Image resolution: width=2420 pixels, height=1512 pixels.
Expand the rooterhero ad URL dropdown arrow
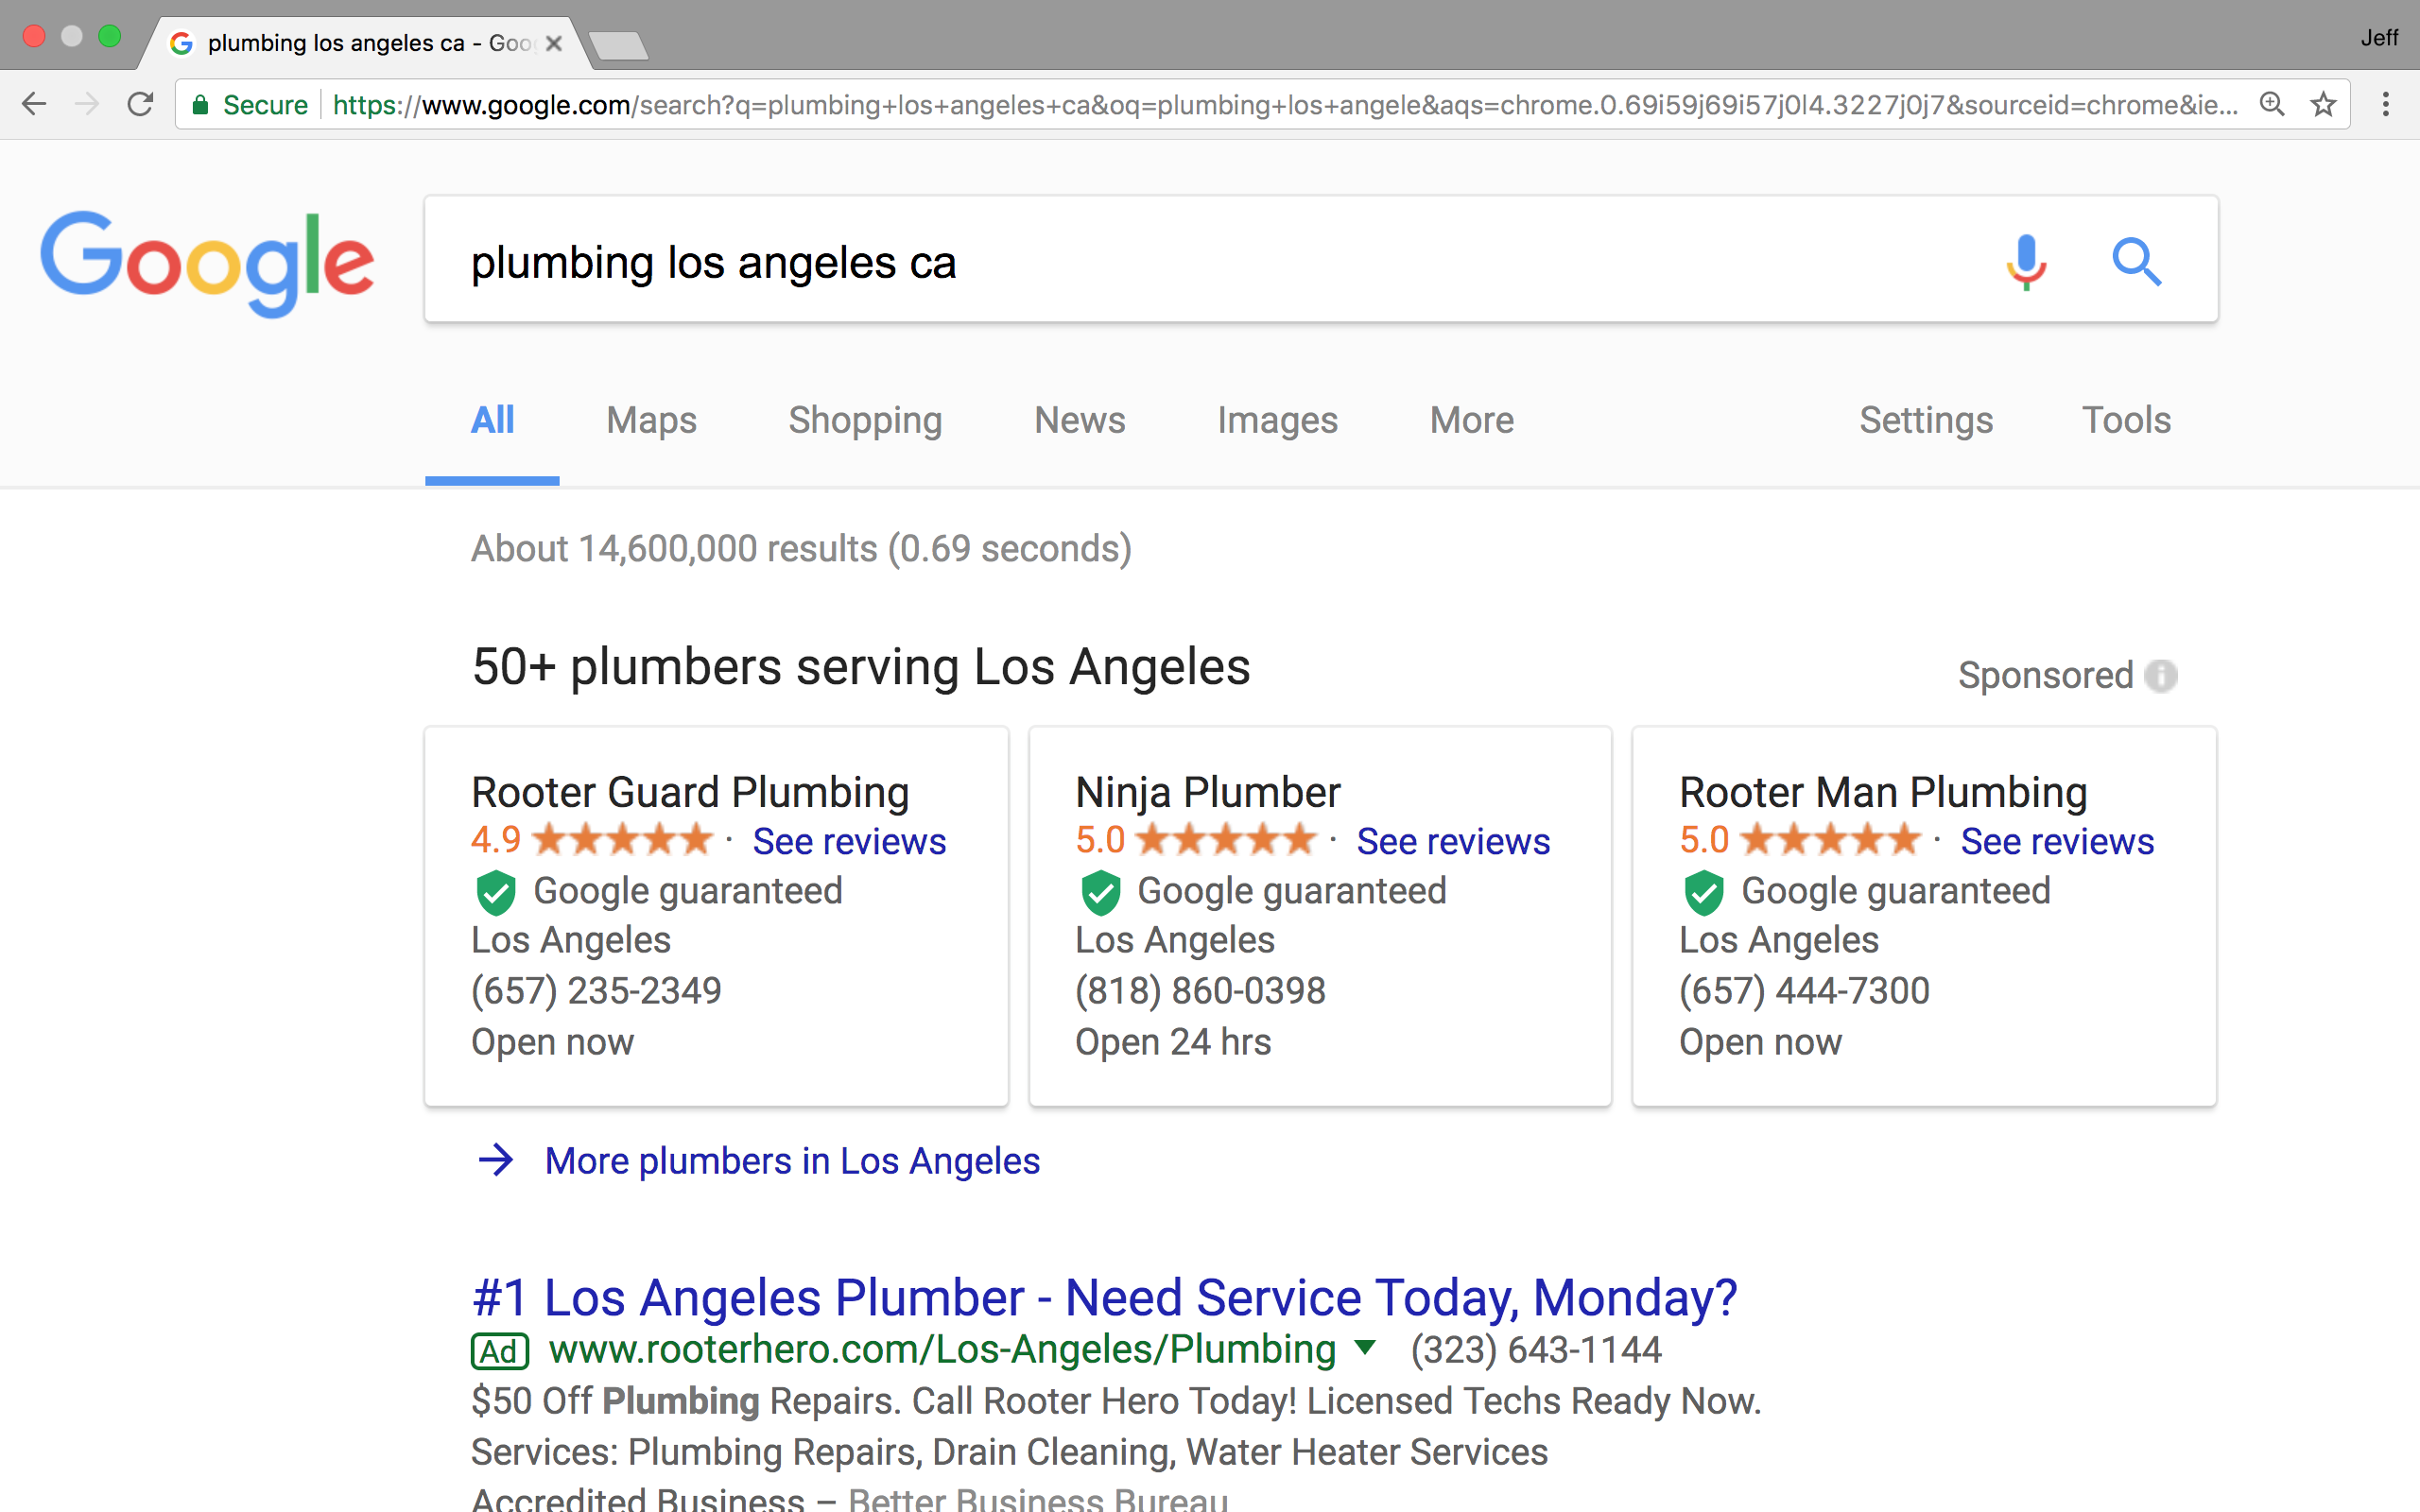1365,1348
